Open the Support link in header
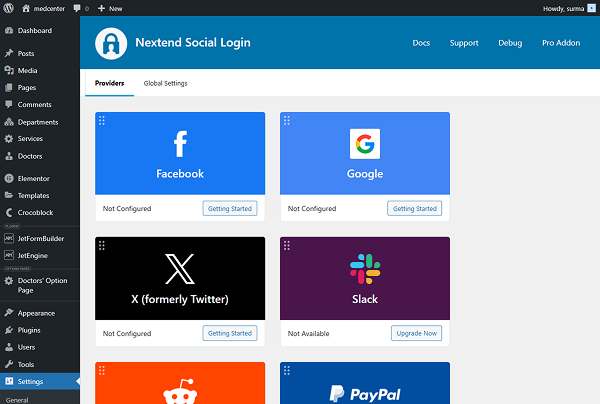The image size is (600, 404). 464,43
